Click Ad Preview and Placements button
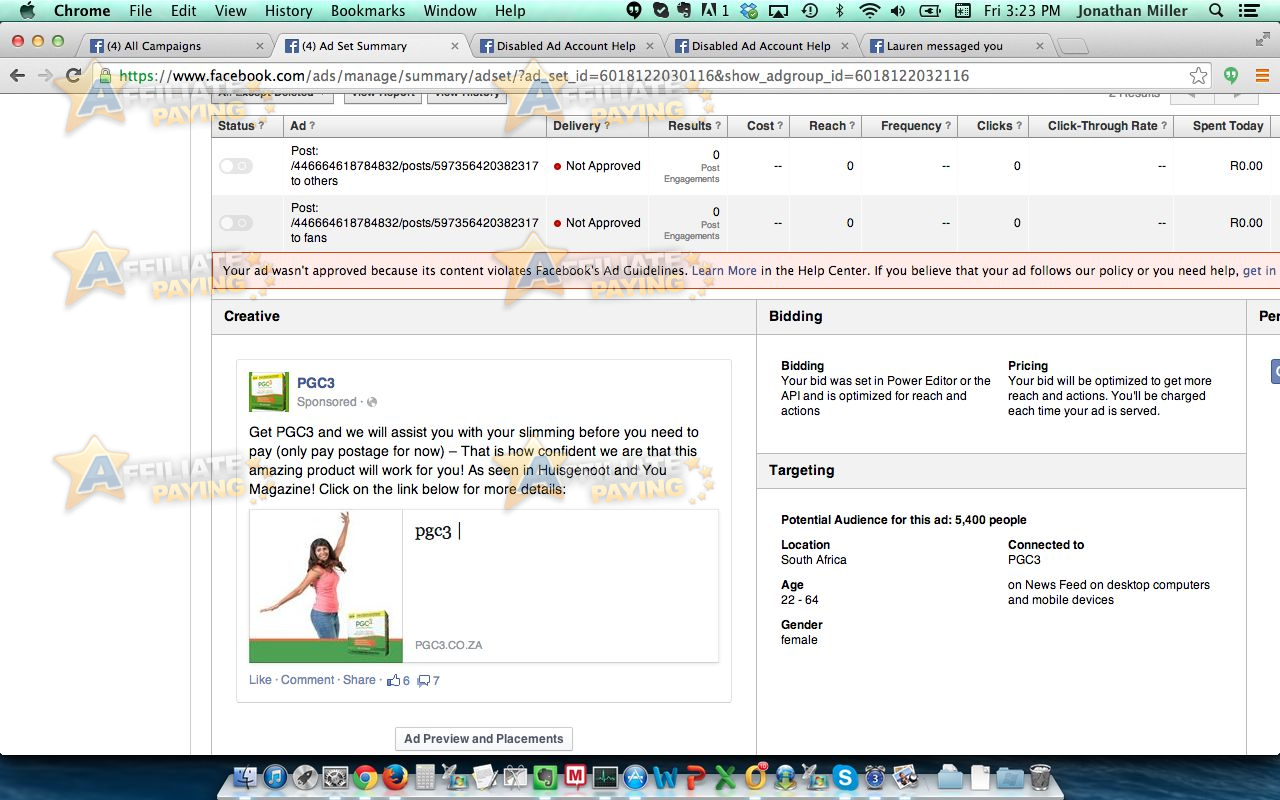The height and width of the screenshot is (800, 1280). pyautogui.click(x=483, y=739)
